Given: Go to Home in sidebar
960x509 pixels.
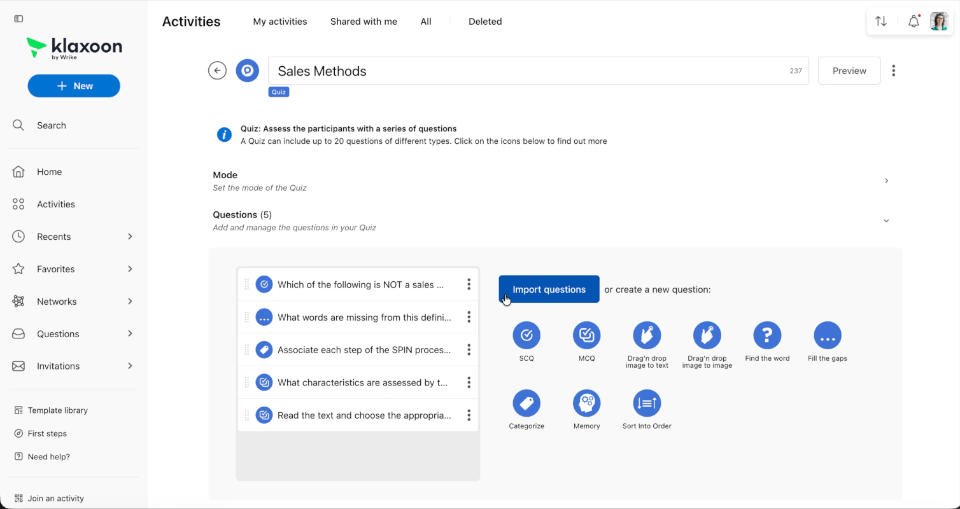Looking at the screenshot, I should point(49,172).
